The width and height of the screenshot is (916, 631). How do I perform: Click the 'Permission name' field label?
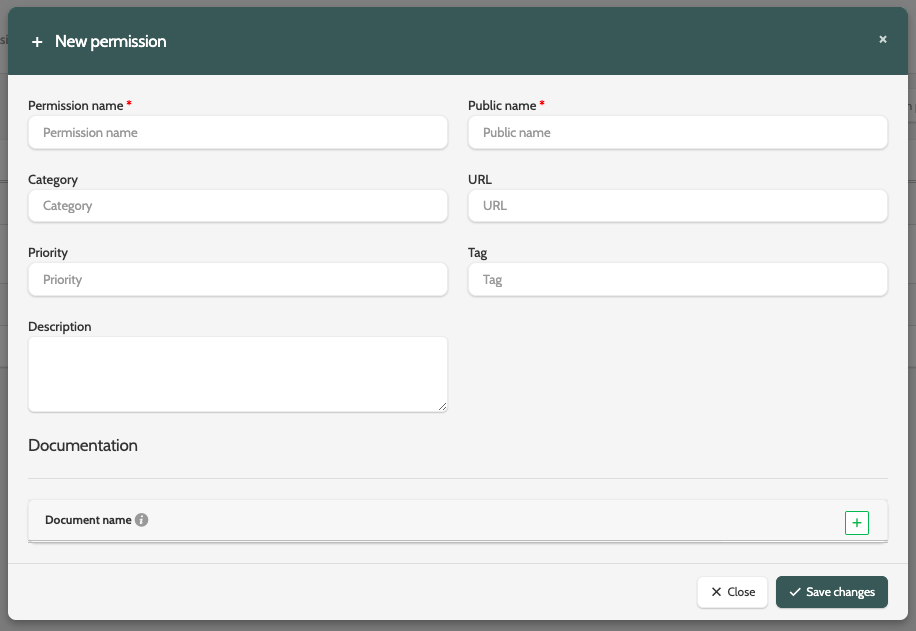click(x=76, y=106)
